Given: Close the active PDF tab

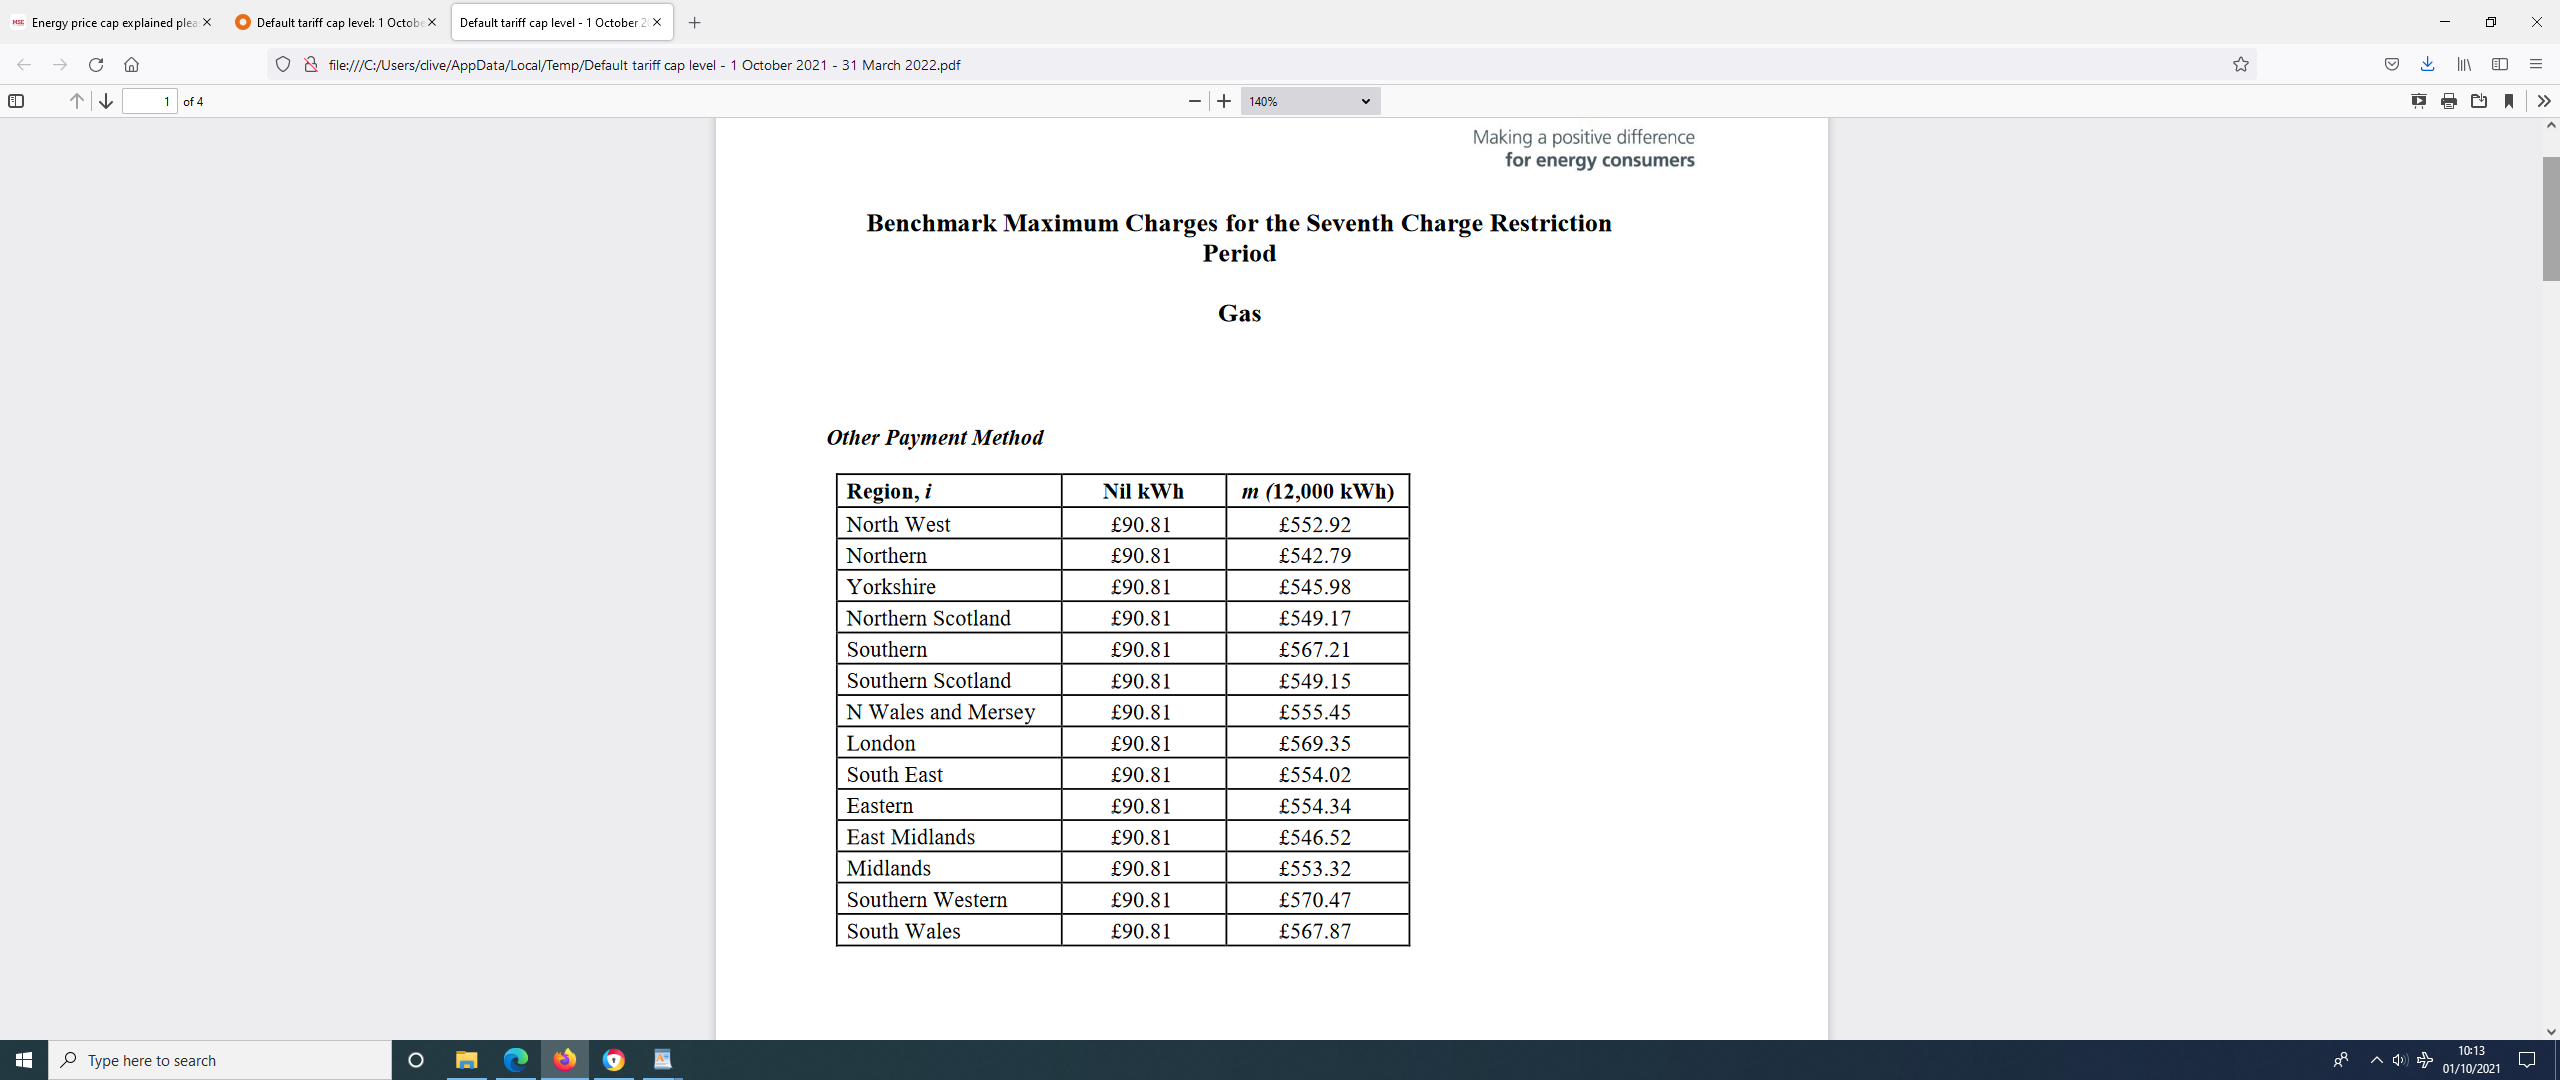Looking at the screenshot, I should (657, 22).
